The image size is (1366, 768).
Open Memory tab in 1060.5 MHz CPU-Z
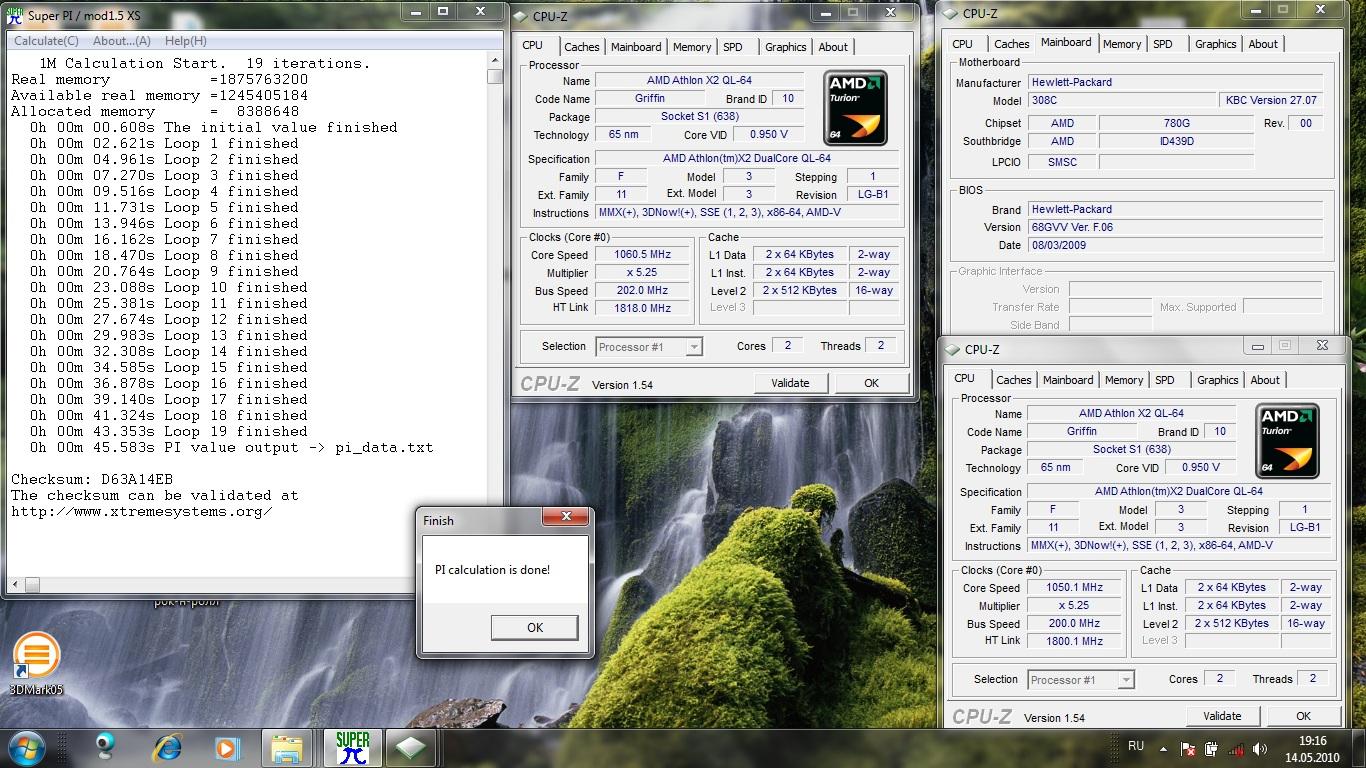(x=692, y=47)
